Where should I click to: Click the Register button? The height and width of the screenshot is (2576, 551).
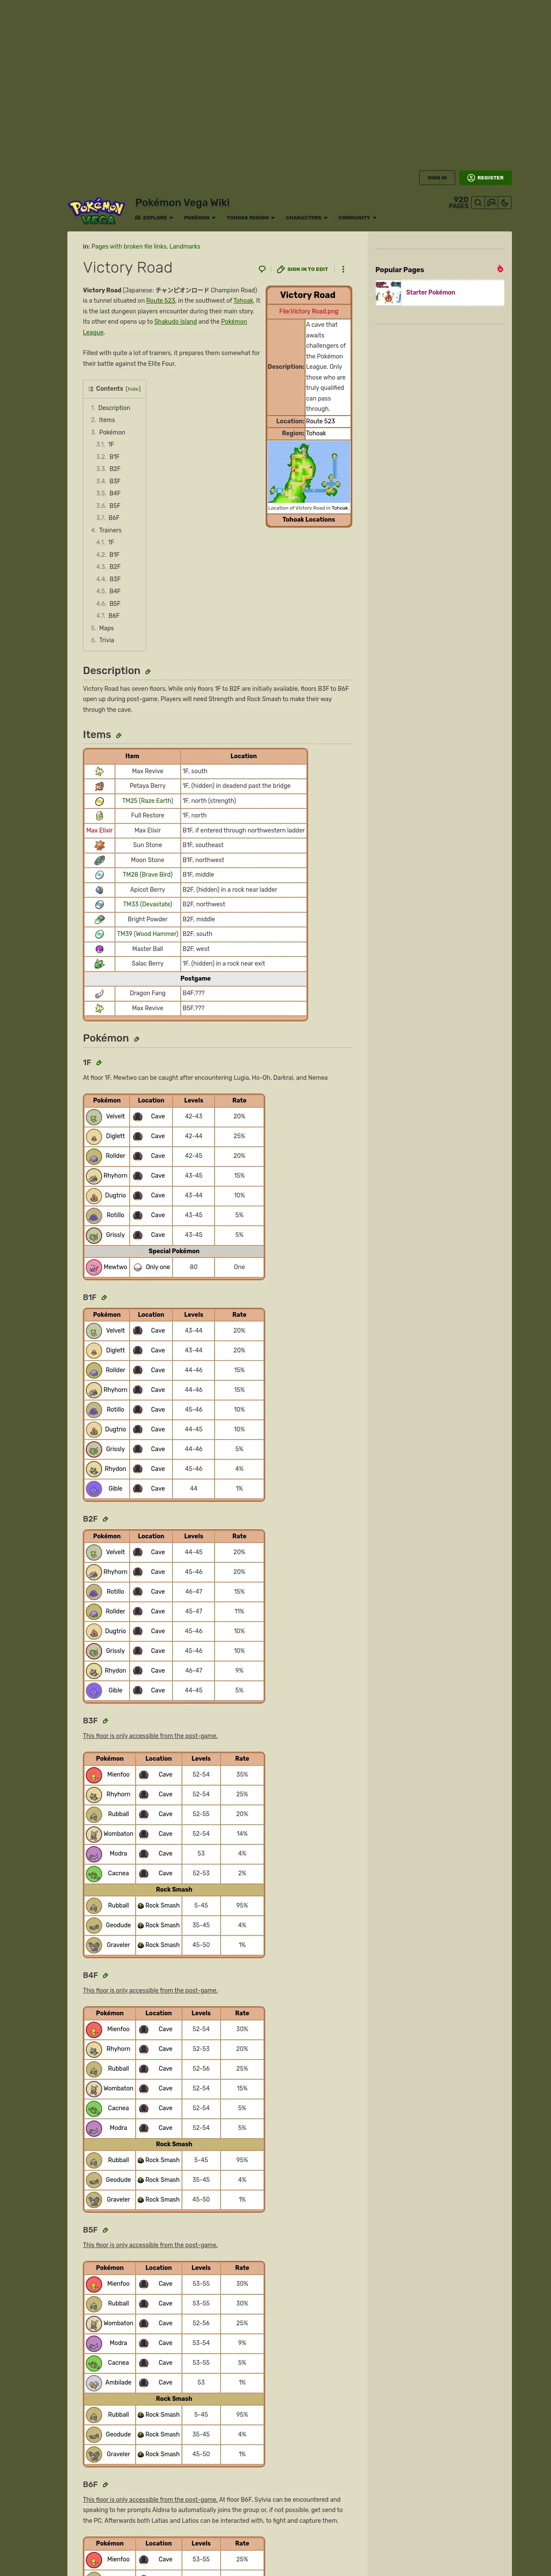[x=485, y=178]
